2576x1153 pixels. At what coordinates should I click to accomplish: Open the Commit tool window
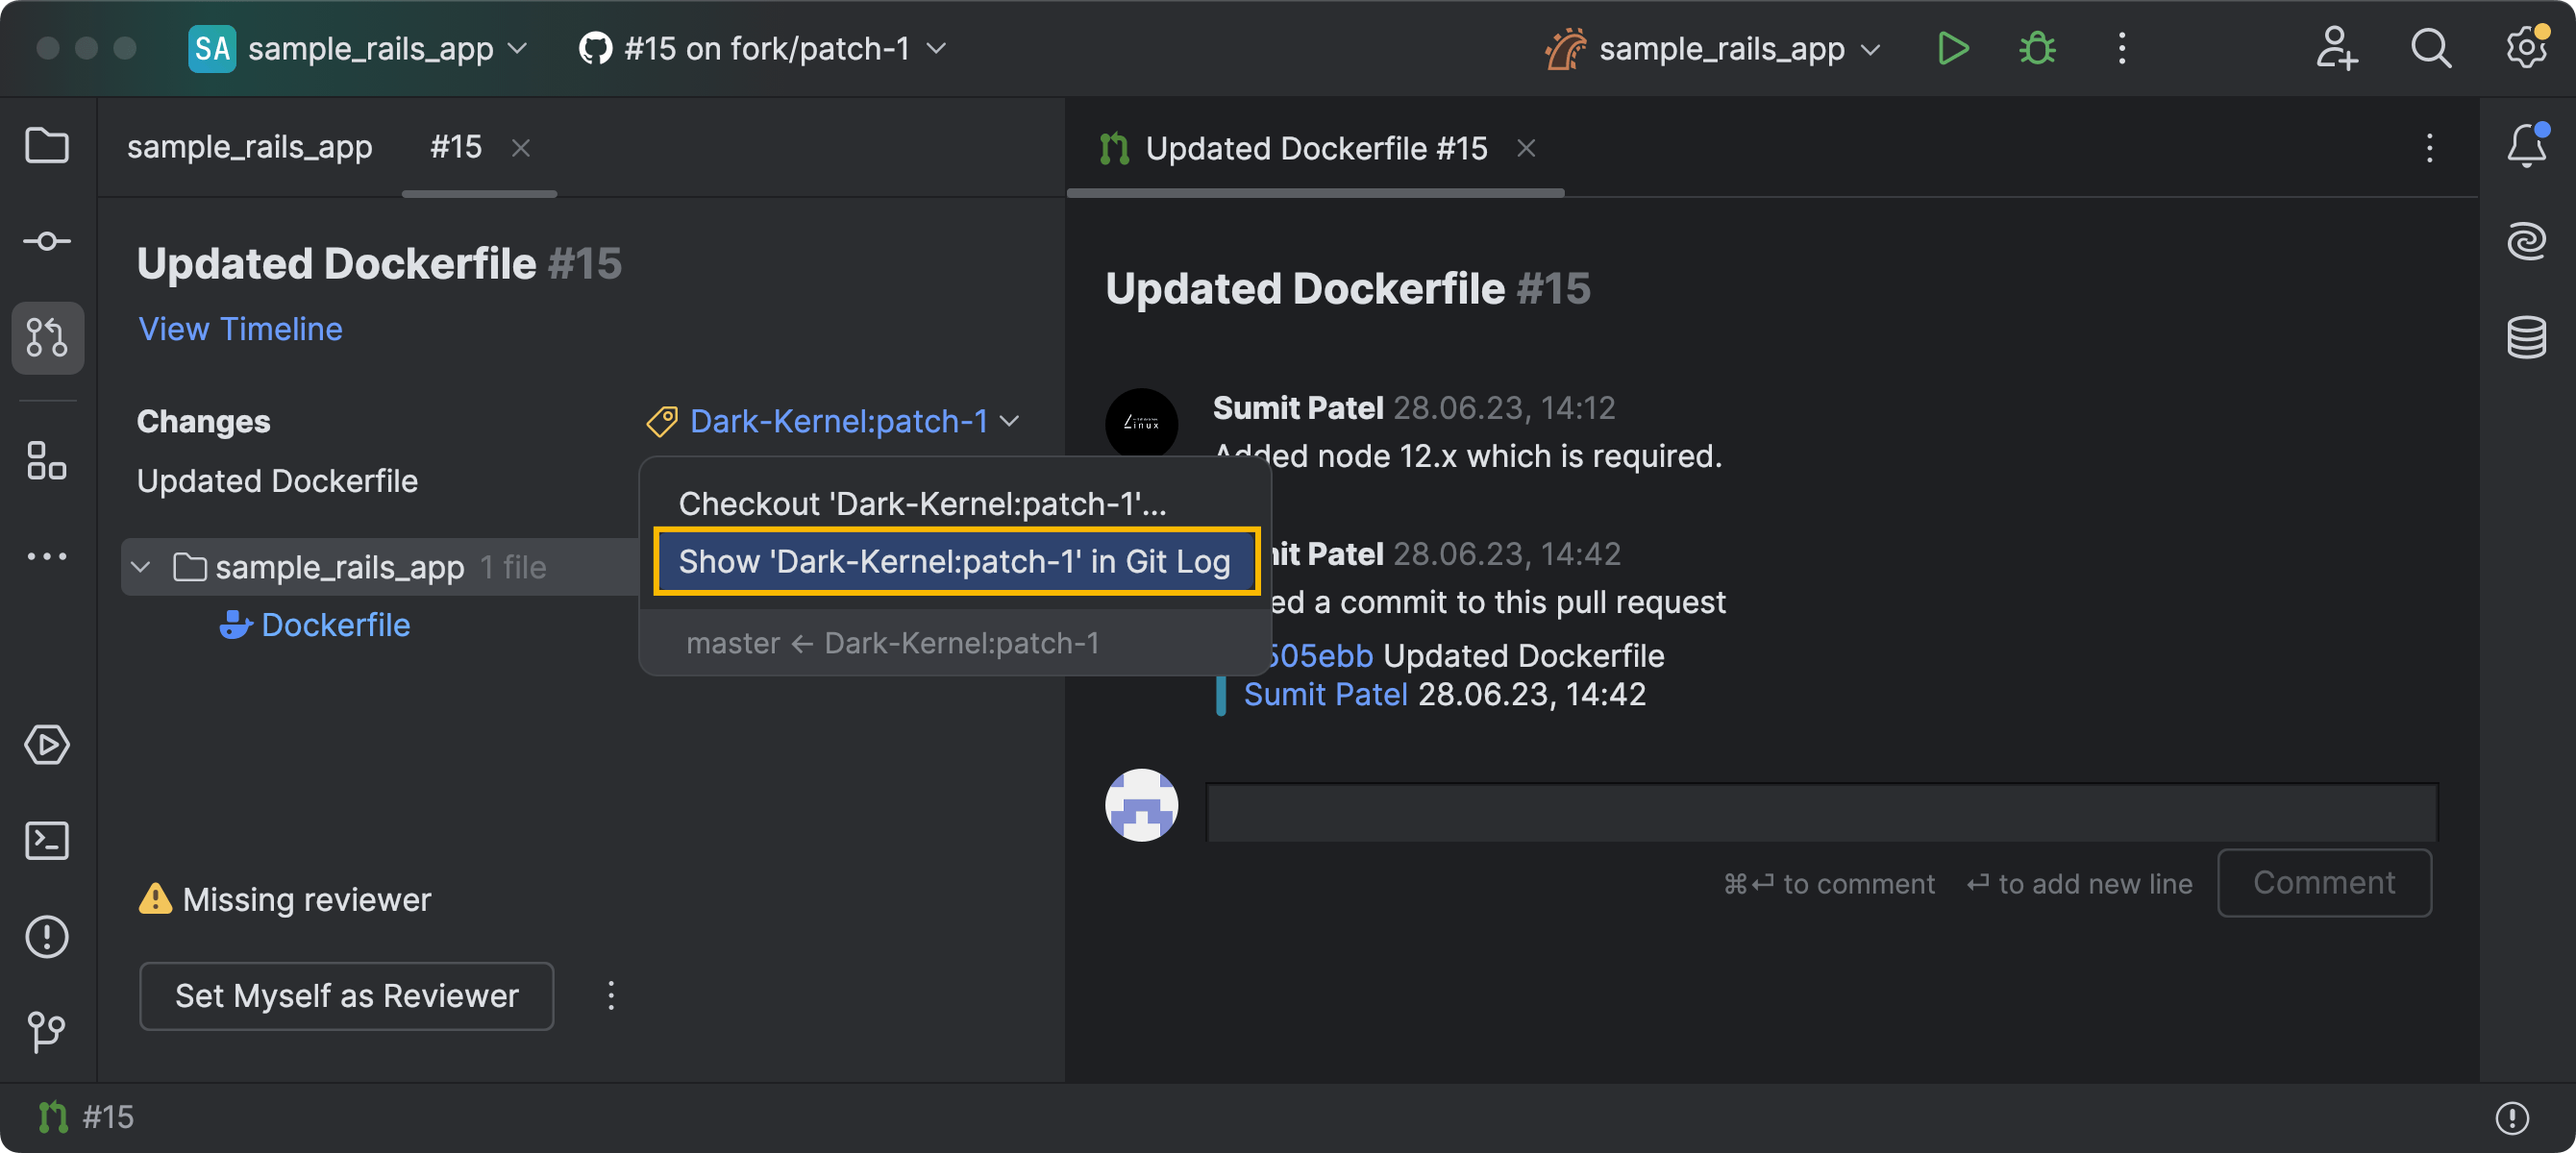point(47,241)
